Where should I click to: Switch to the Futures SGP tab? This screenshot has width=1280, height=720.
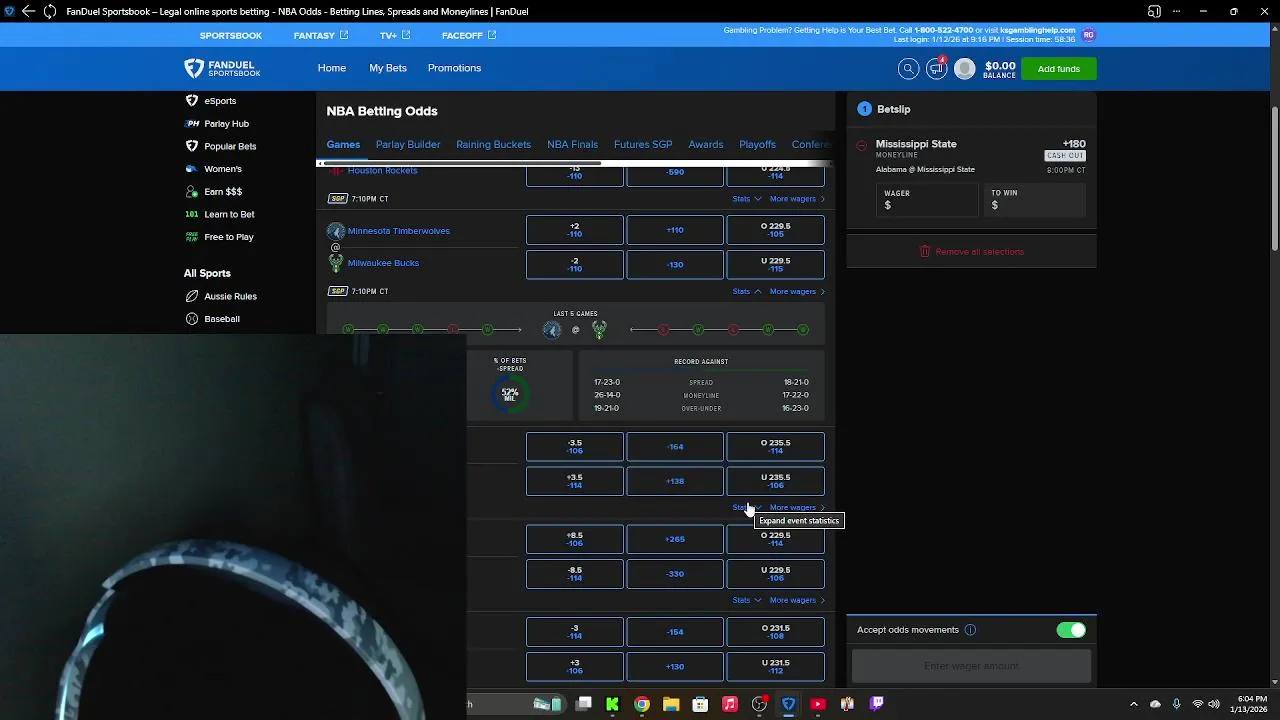point(643,144)
